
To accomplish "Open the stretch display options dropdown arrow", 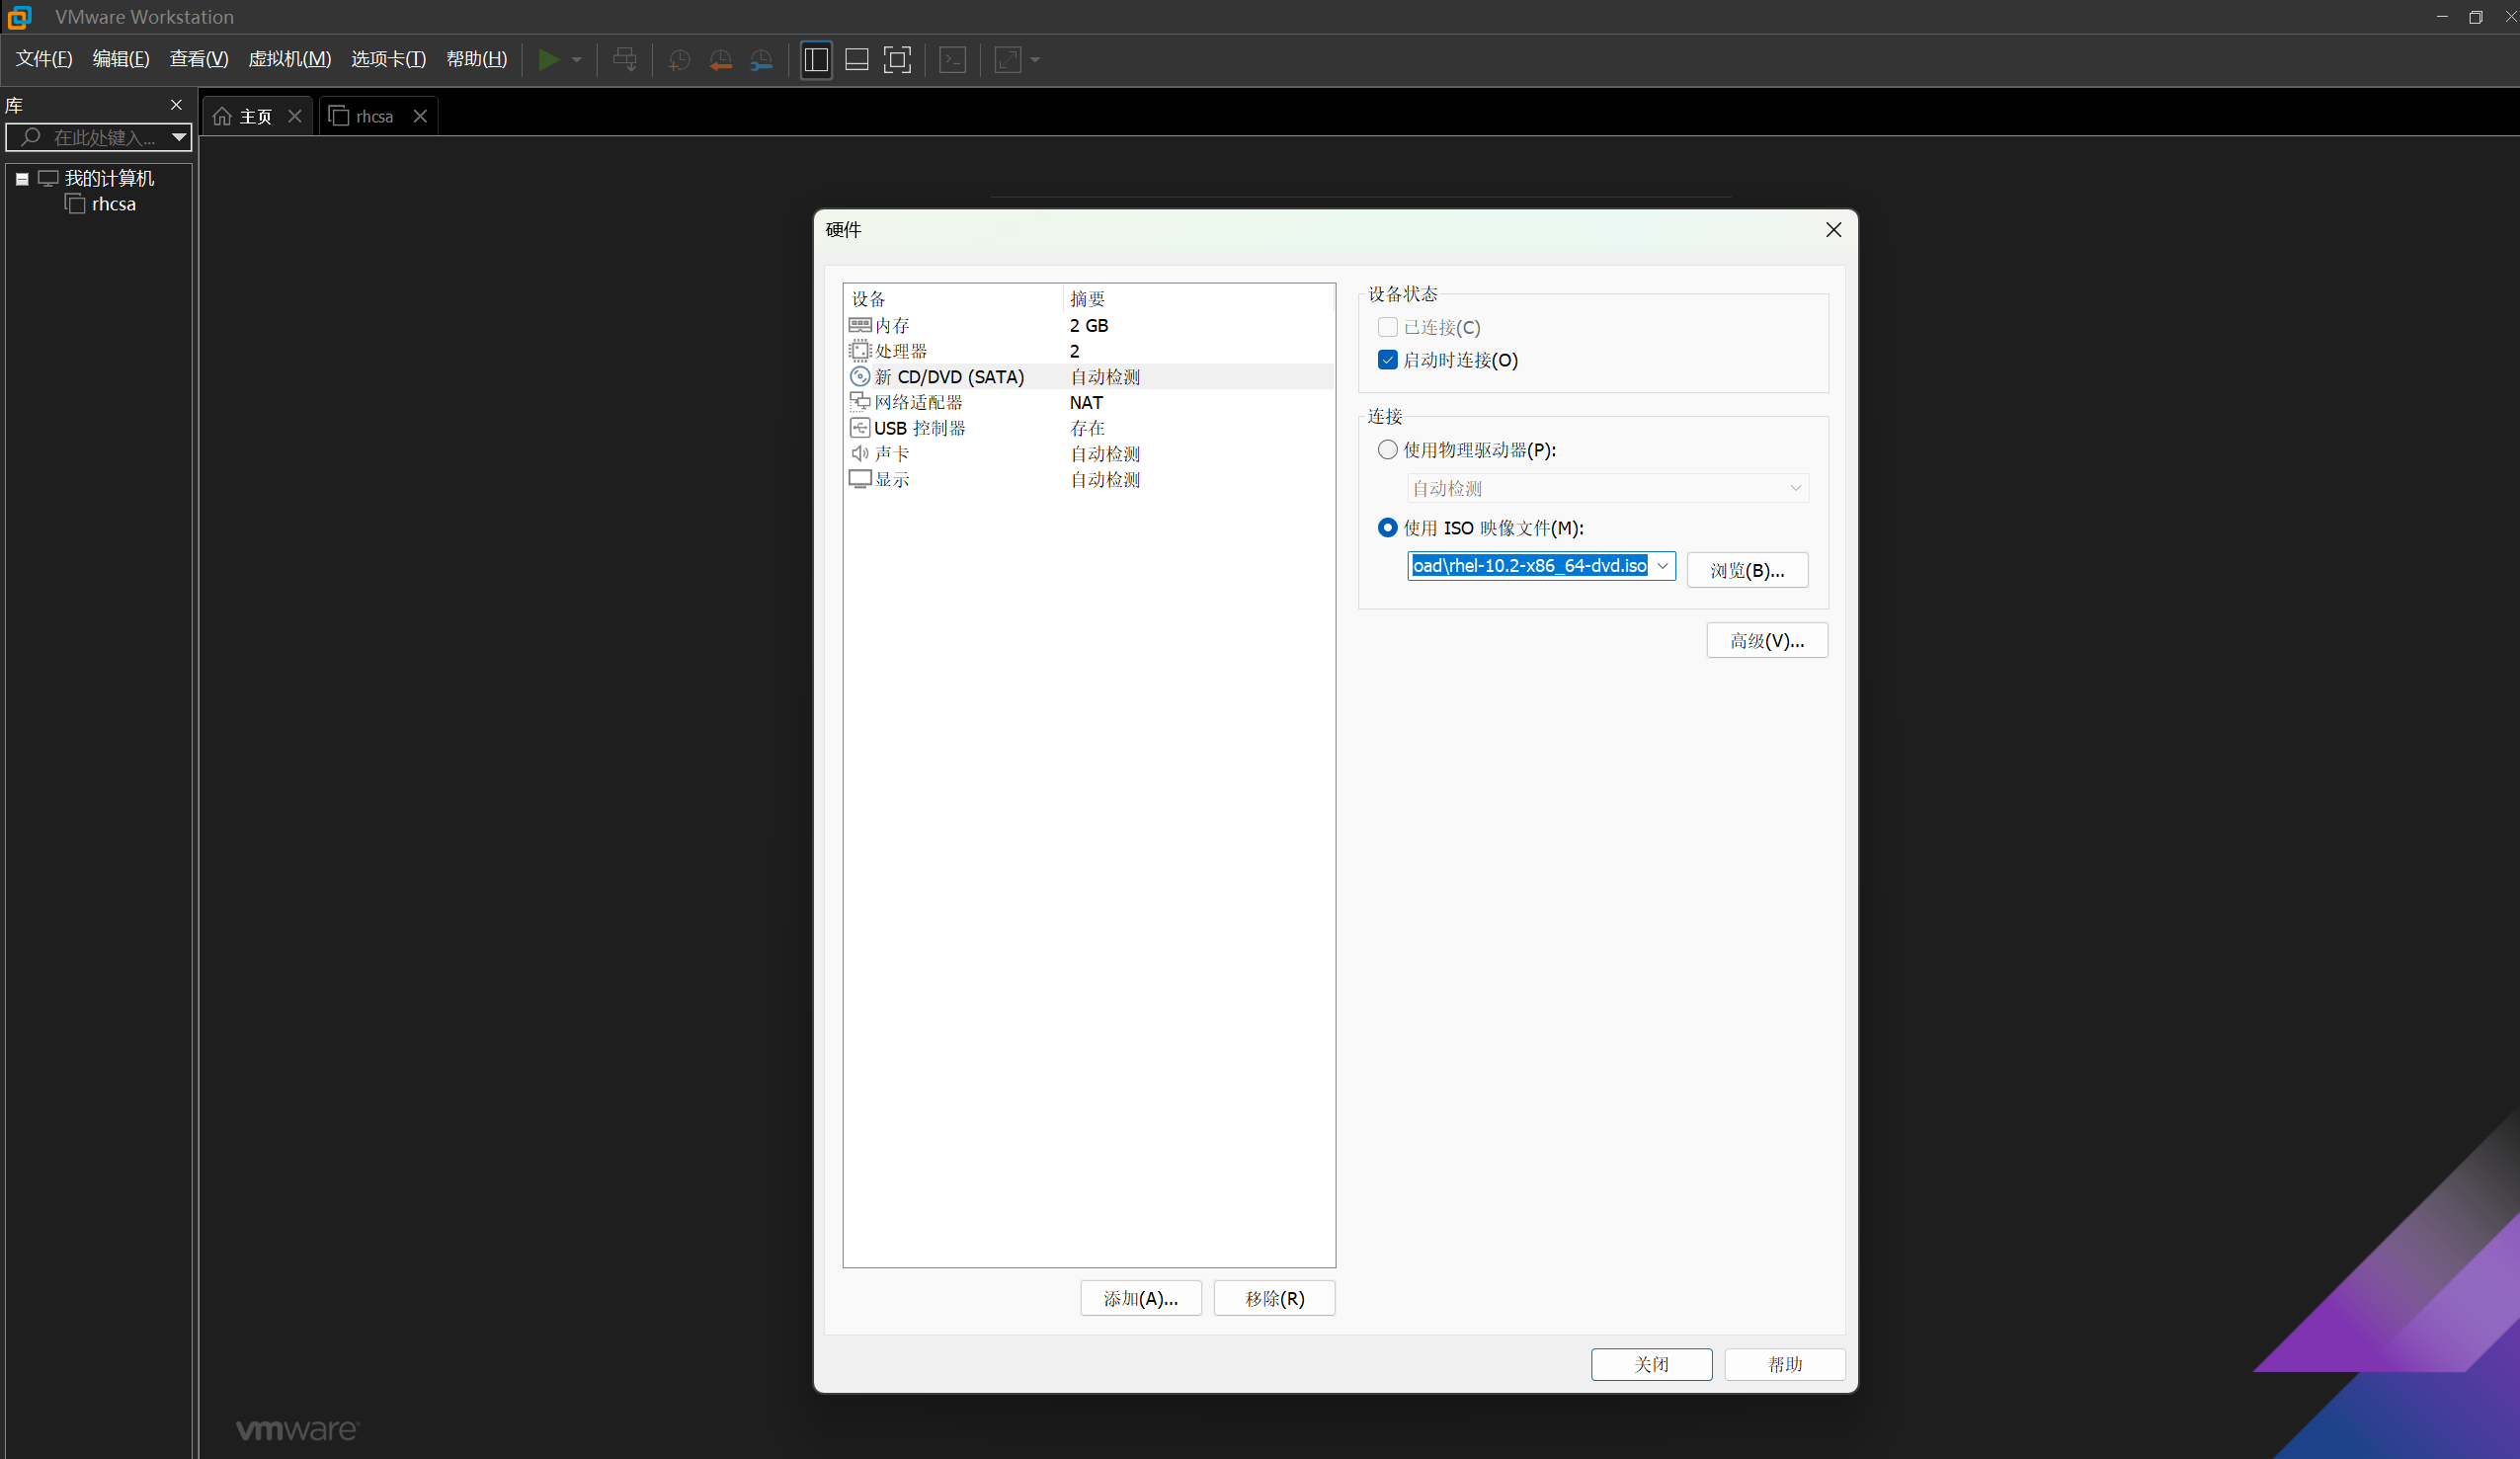I will click(x=1035, y=60).
